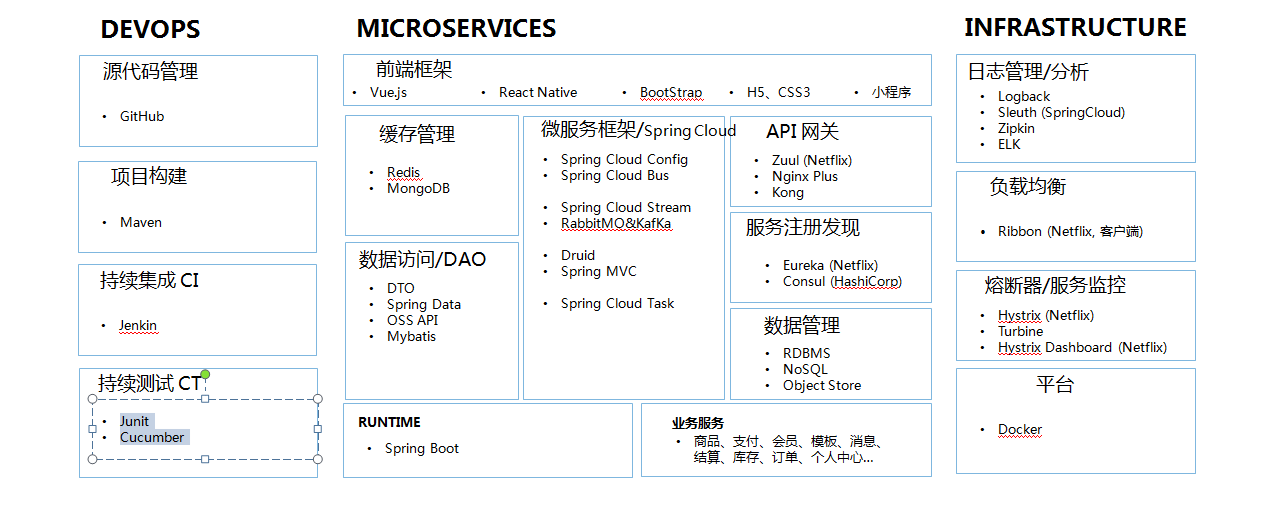
Task: Click the 业务服务 heading
Action: pos(697,423)
